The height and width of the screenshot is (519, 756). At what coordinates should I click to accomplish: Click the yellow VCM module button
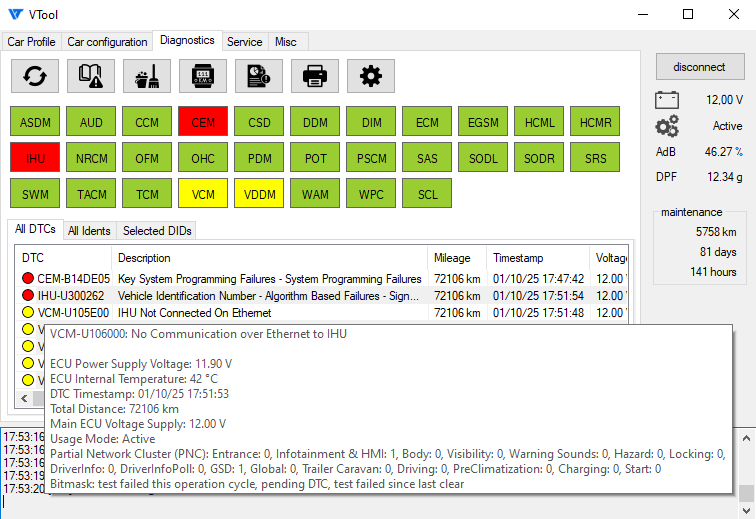(x=203, y=193)
